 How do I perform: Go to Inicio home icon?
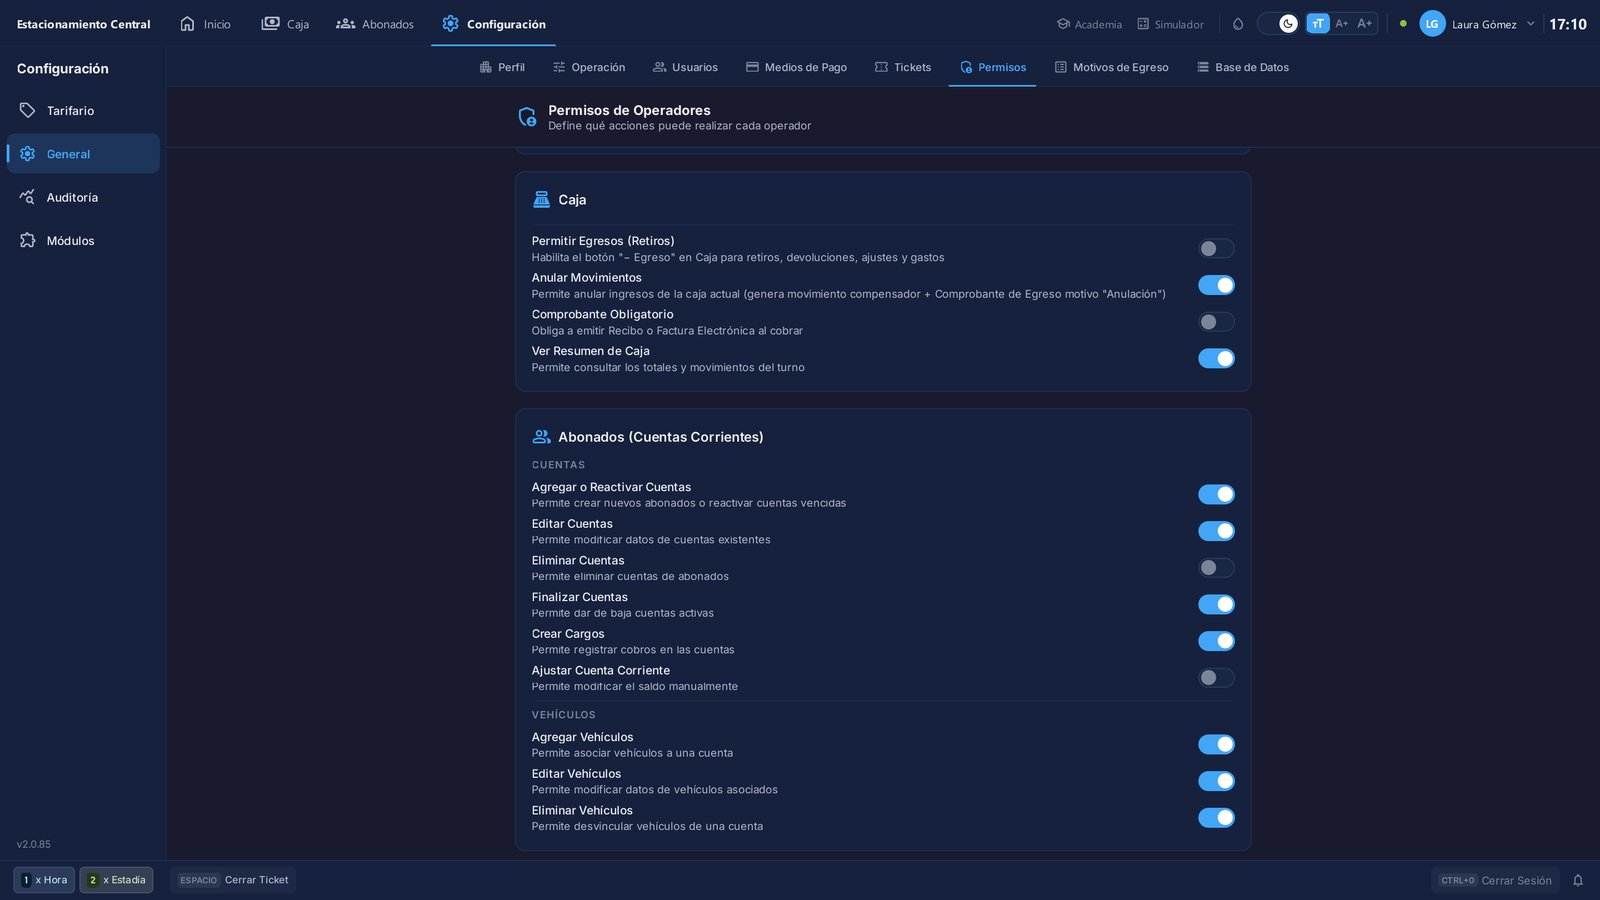[x=205, y=24]
